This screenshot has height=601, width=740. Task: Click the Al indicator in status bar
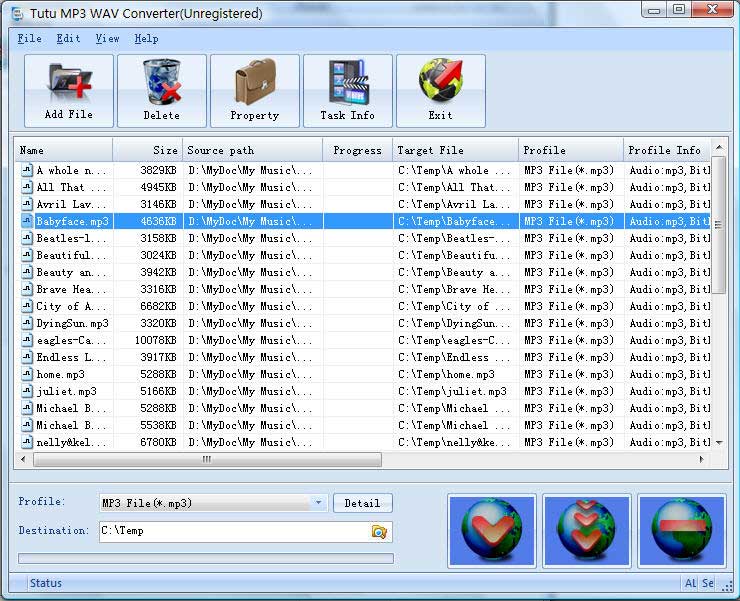point(690,583)
